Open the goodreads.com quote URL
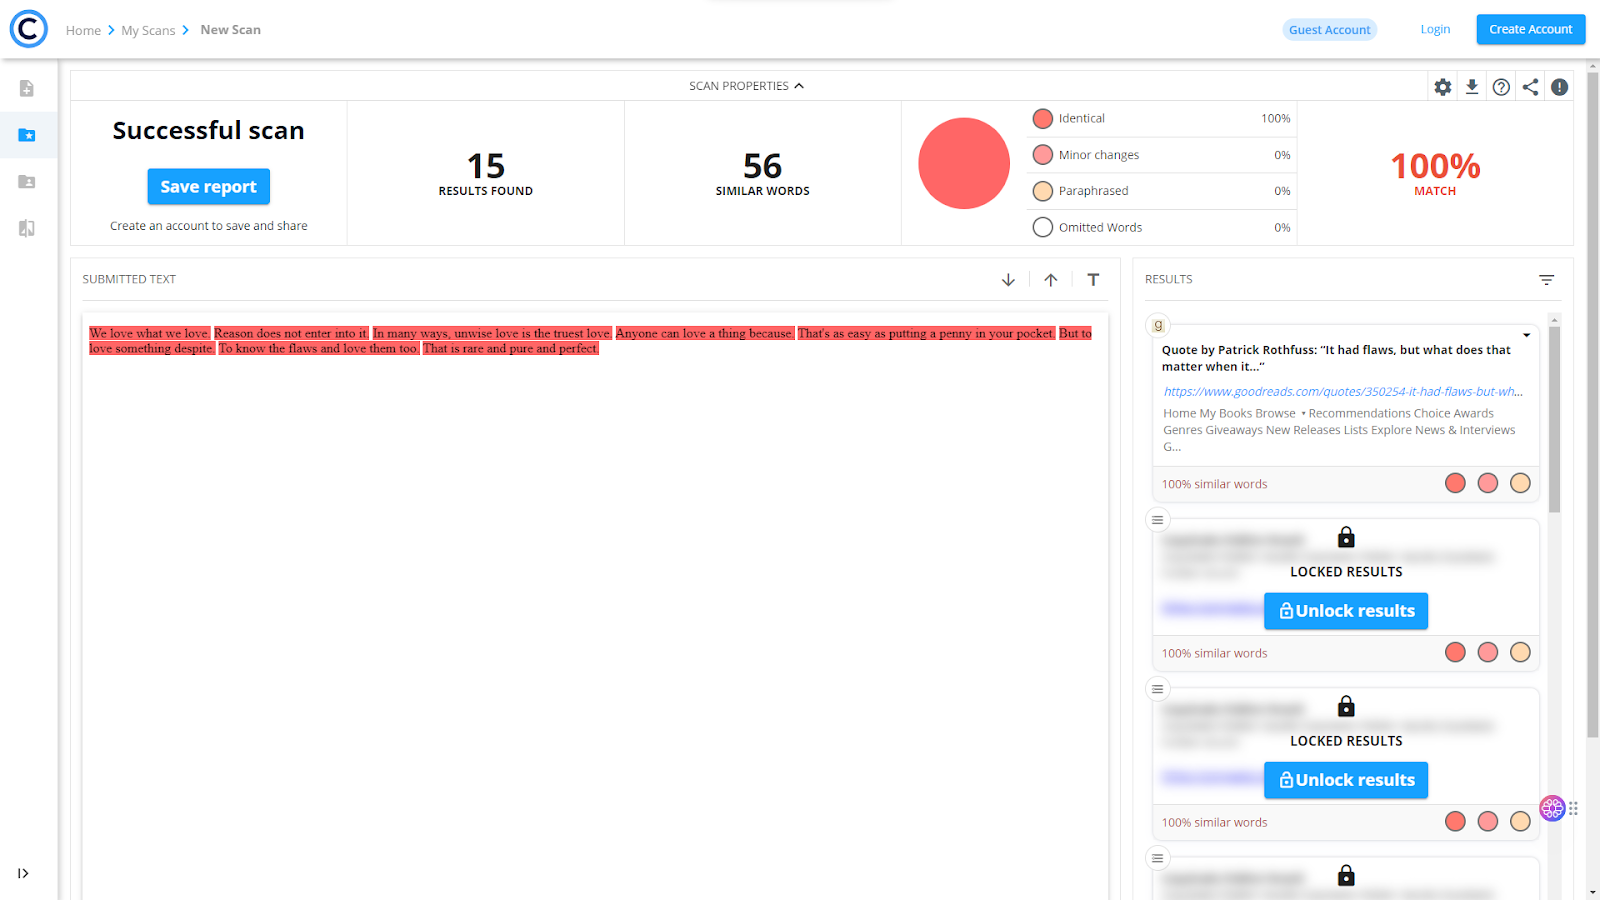1600x900 pixels. click(x=1343, y=392)
